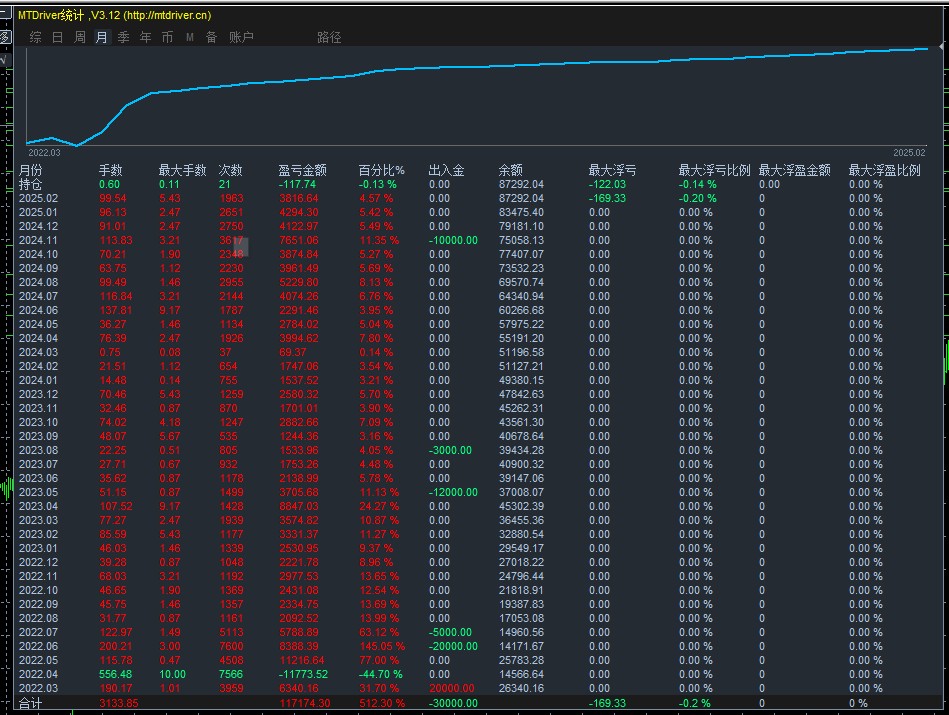Click the 2025.02 chart end date label
Viewport: 949px width, 715px height.
tap(909, 153)
